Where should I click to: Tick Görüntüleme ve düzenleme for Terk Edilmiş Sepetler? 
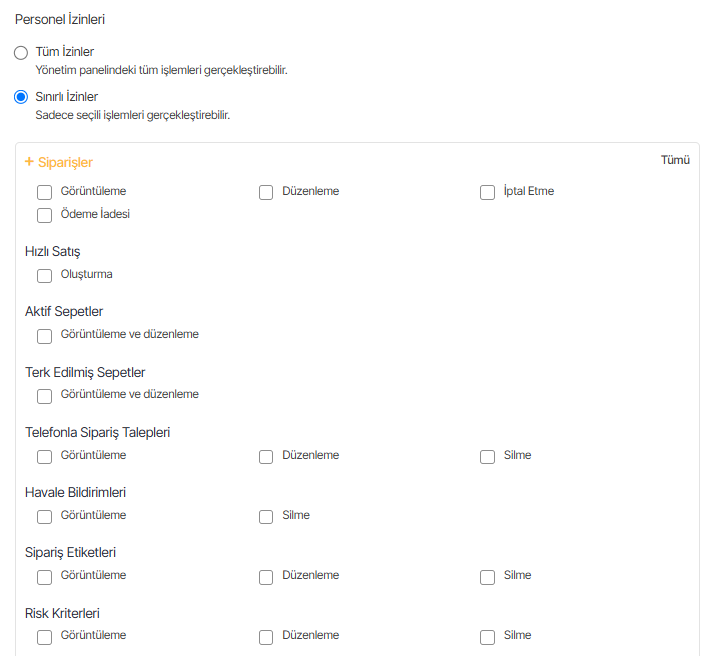pos(44,396)
